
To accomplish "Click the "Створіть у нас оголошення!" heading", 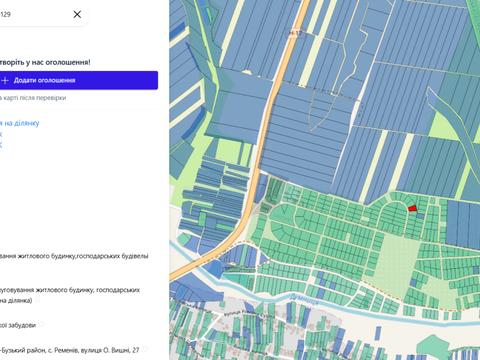I will click(45, 62).
